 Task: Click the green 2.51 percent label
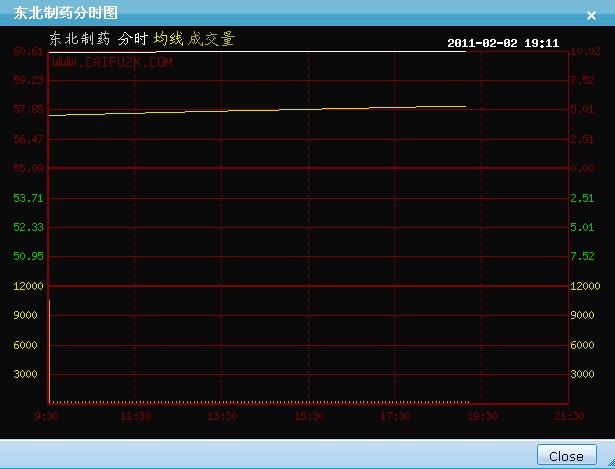(582, 198)
